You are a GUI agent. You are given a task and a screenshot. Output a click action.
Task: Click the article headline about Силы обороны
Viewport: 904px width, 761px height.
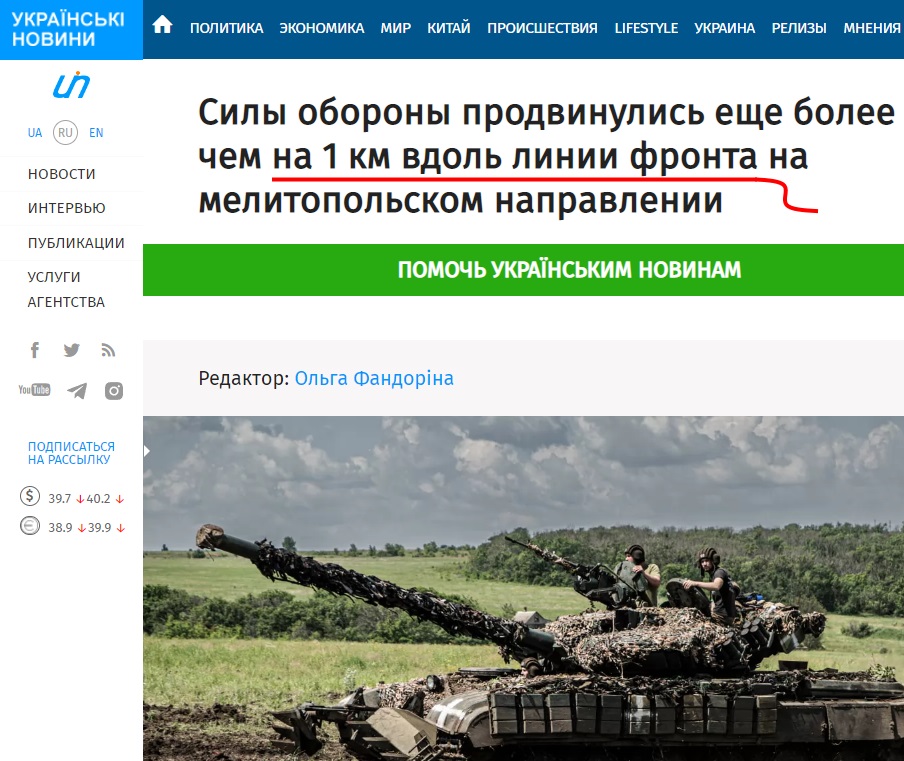(x=547, y=156)
